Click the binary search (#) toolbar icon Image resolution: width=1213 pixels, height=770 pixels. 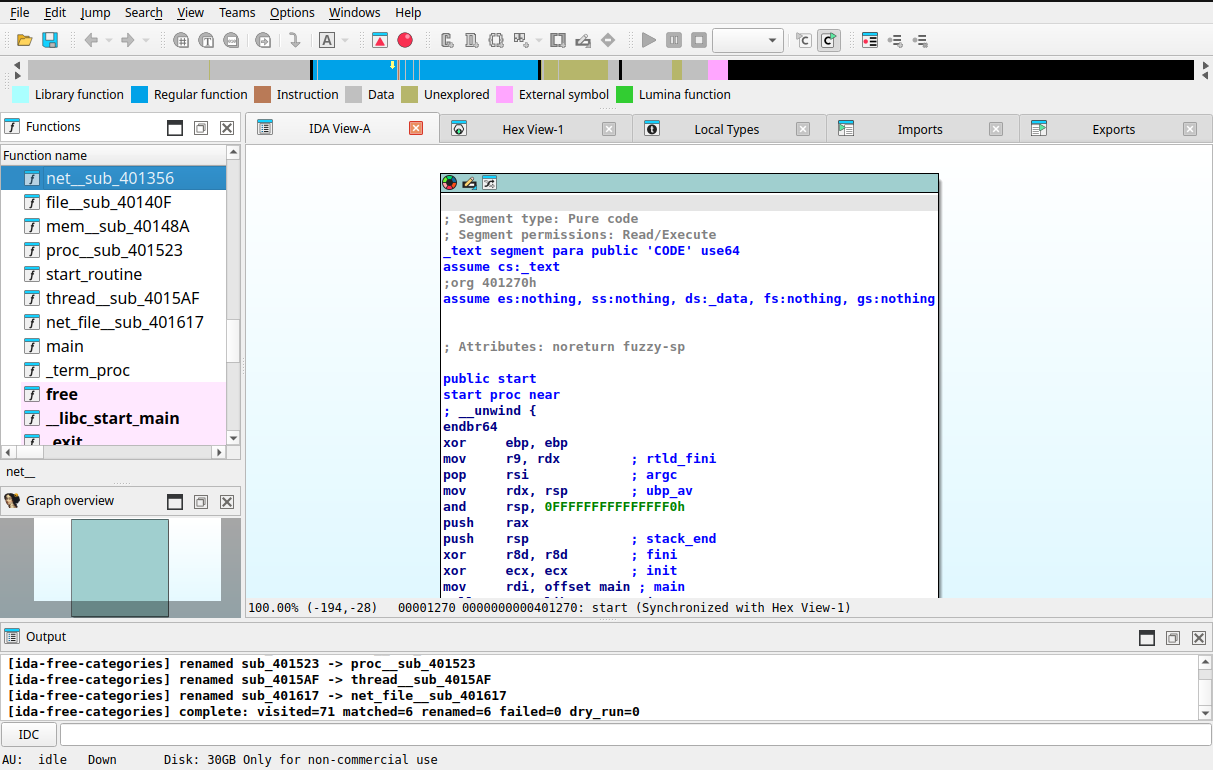(x=181, y=40)
